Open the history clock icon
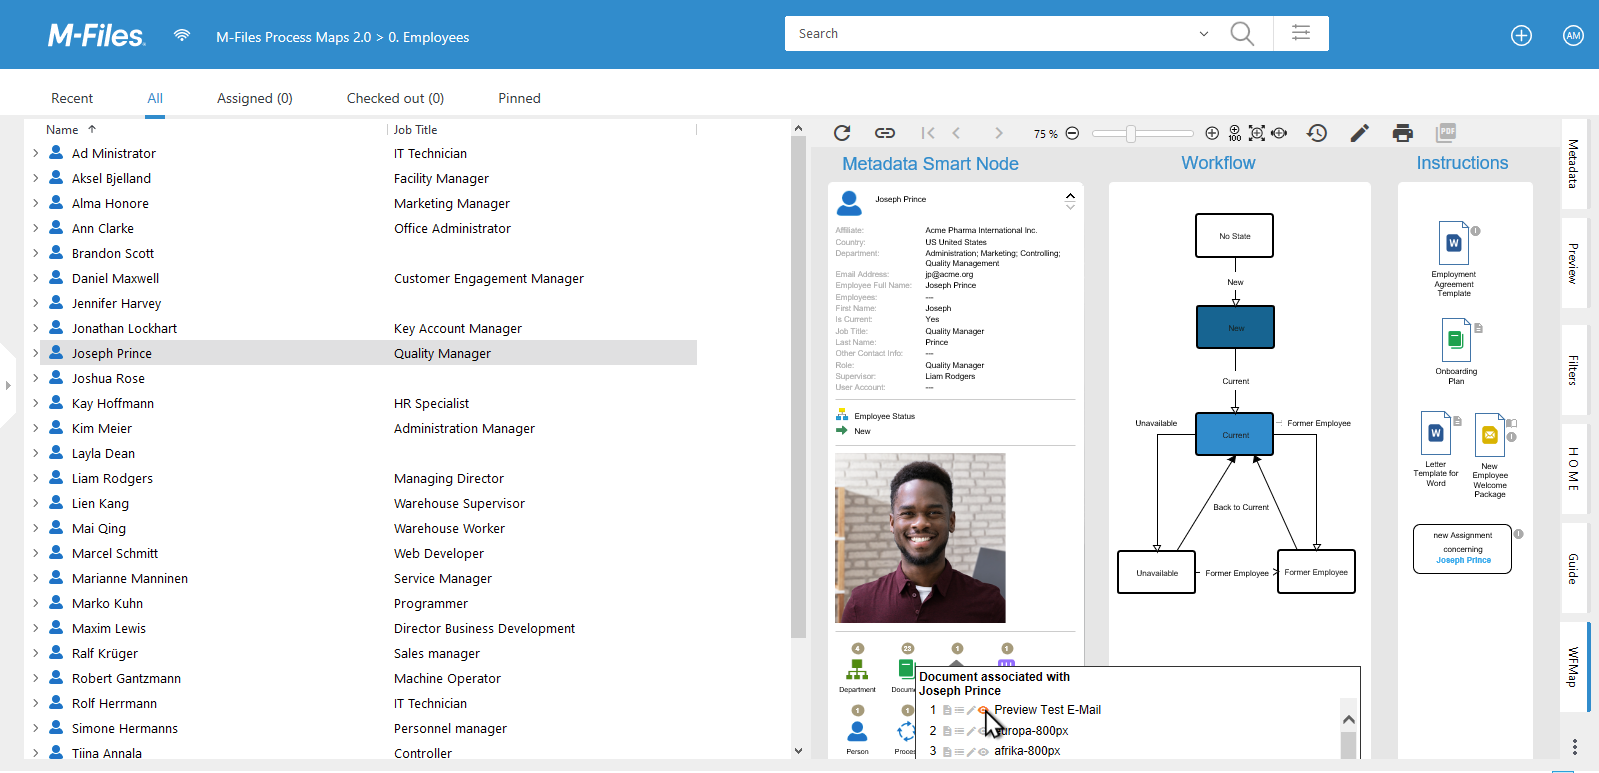 pyautogui.click(x=1317, y=133)
